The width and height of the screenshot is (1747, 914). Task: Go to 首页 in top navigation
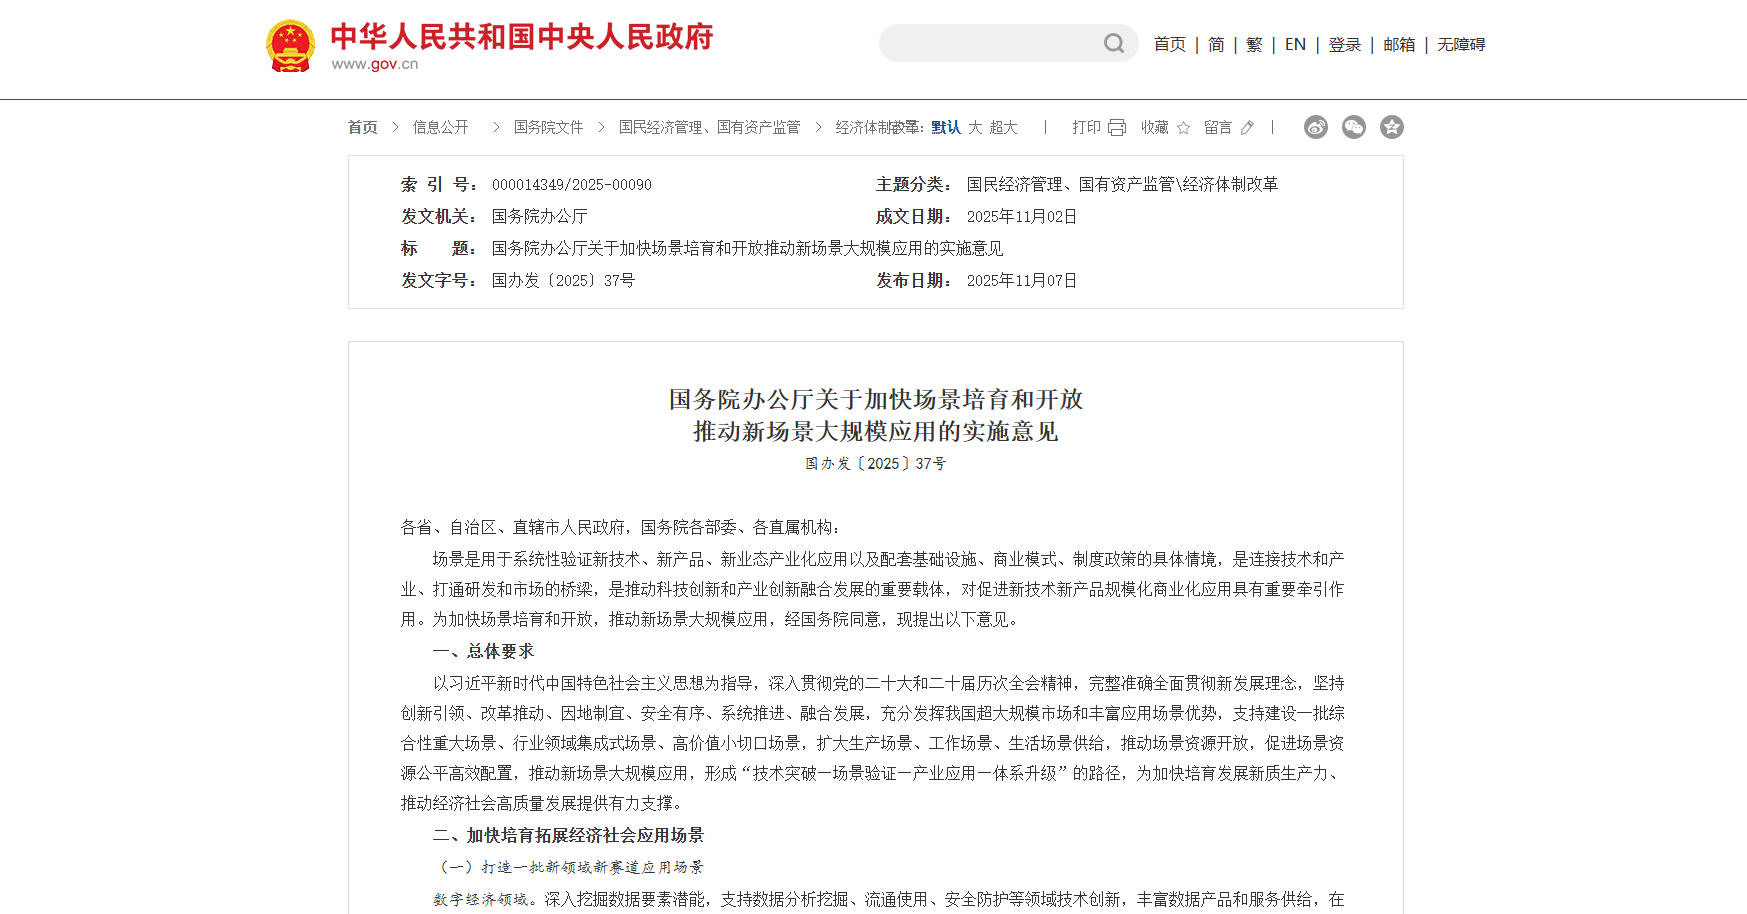click(1169, 44)
